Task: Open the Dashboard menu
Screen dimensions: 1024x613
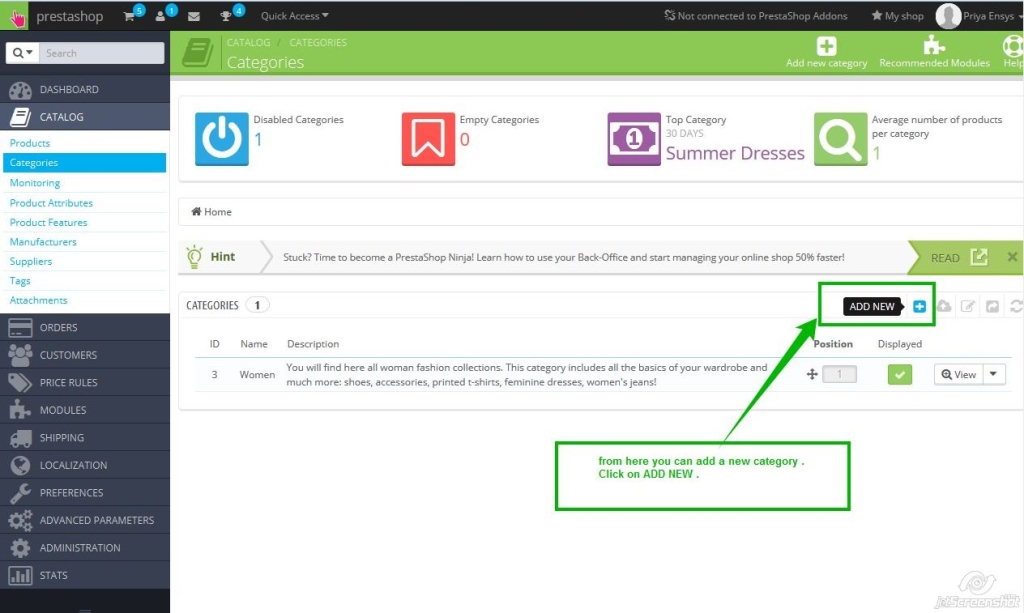Action: [85, 89]
